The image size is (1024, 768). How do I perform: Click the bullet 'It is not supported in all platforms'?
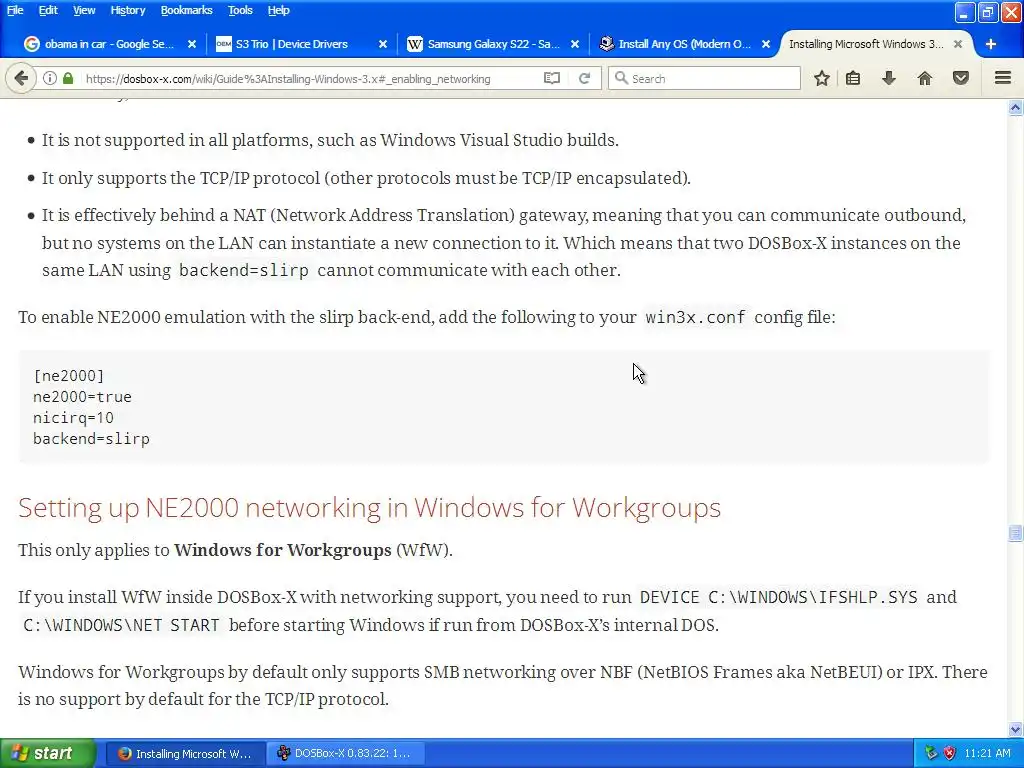[330, 140]
